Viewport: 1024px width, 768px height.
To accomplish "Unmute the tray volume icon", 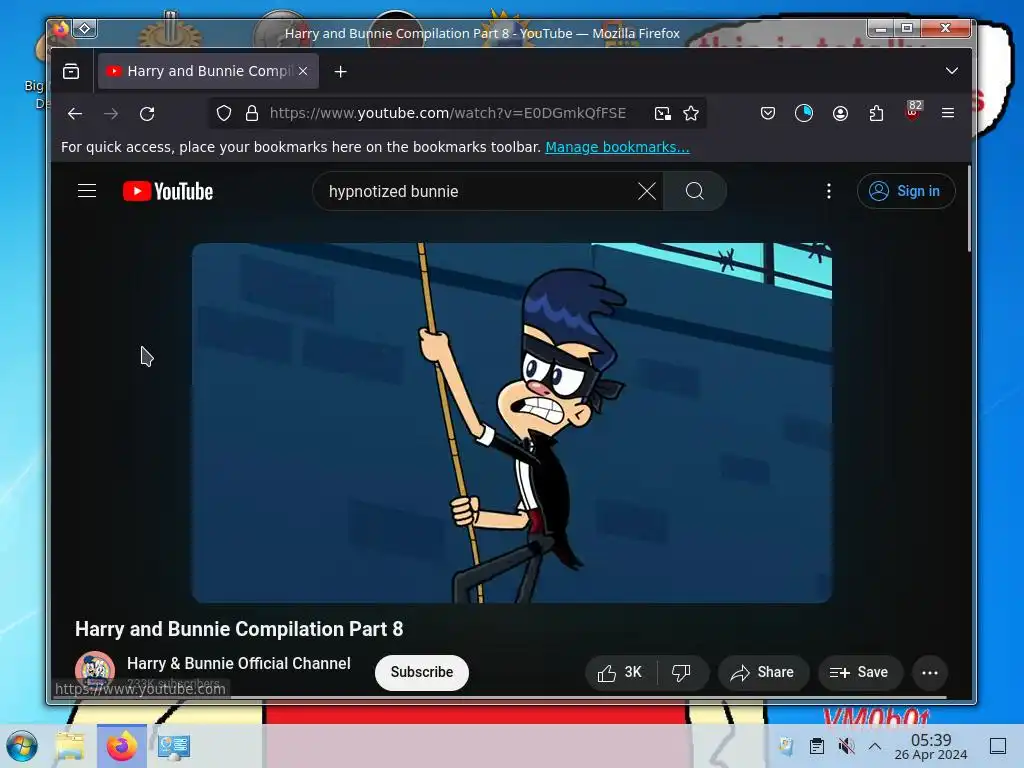I will [x=846, y=746].
